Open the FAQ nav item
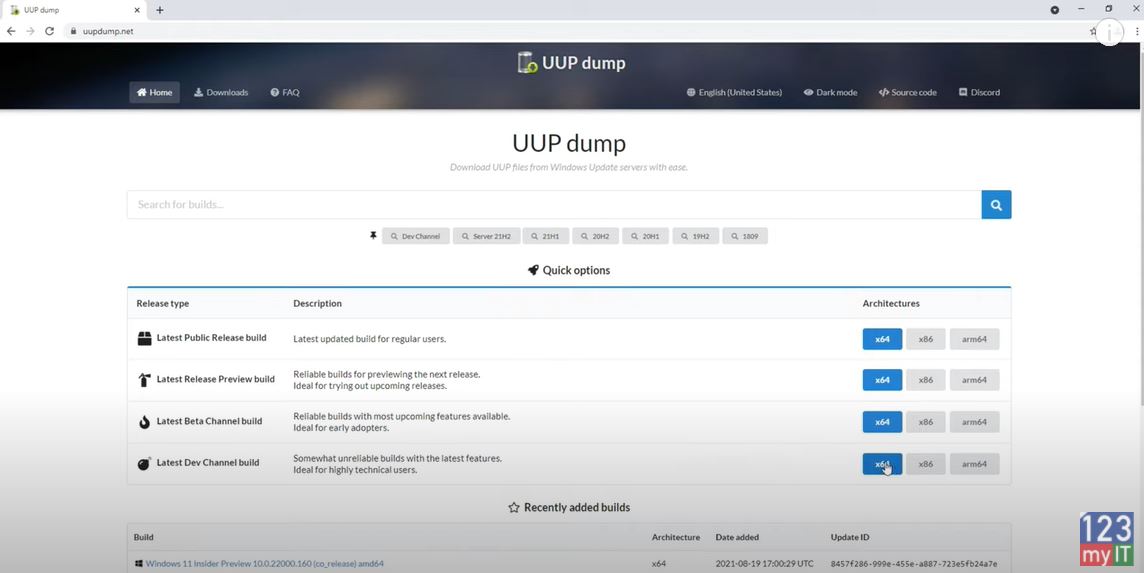 [285, 93]
